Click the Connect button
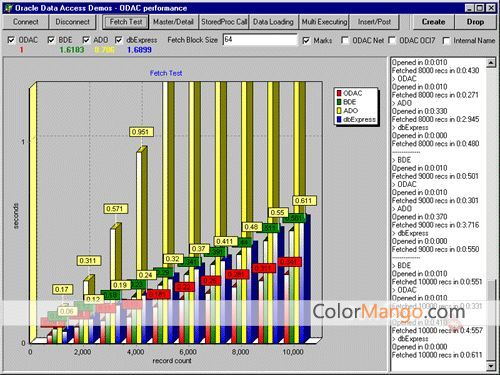 26,22
